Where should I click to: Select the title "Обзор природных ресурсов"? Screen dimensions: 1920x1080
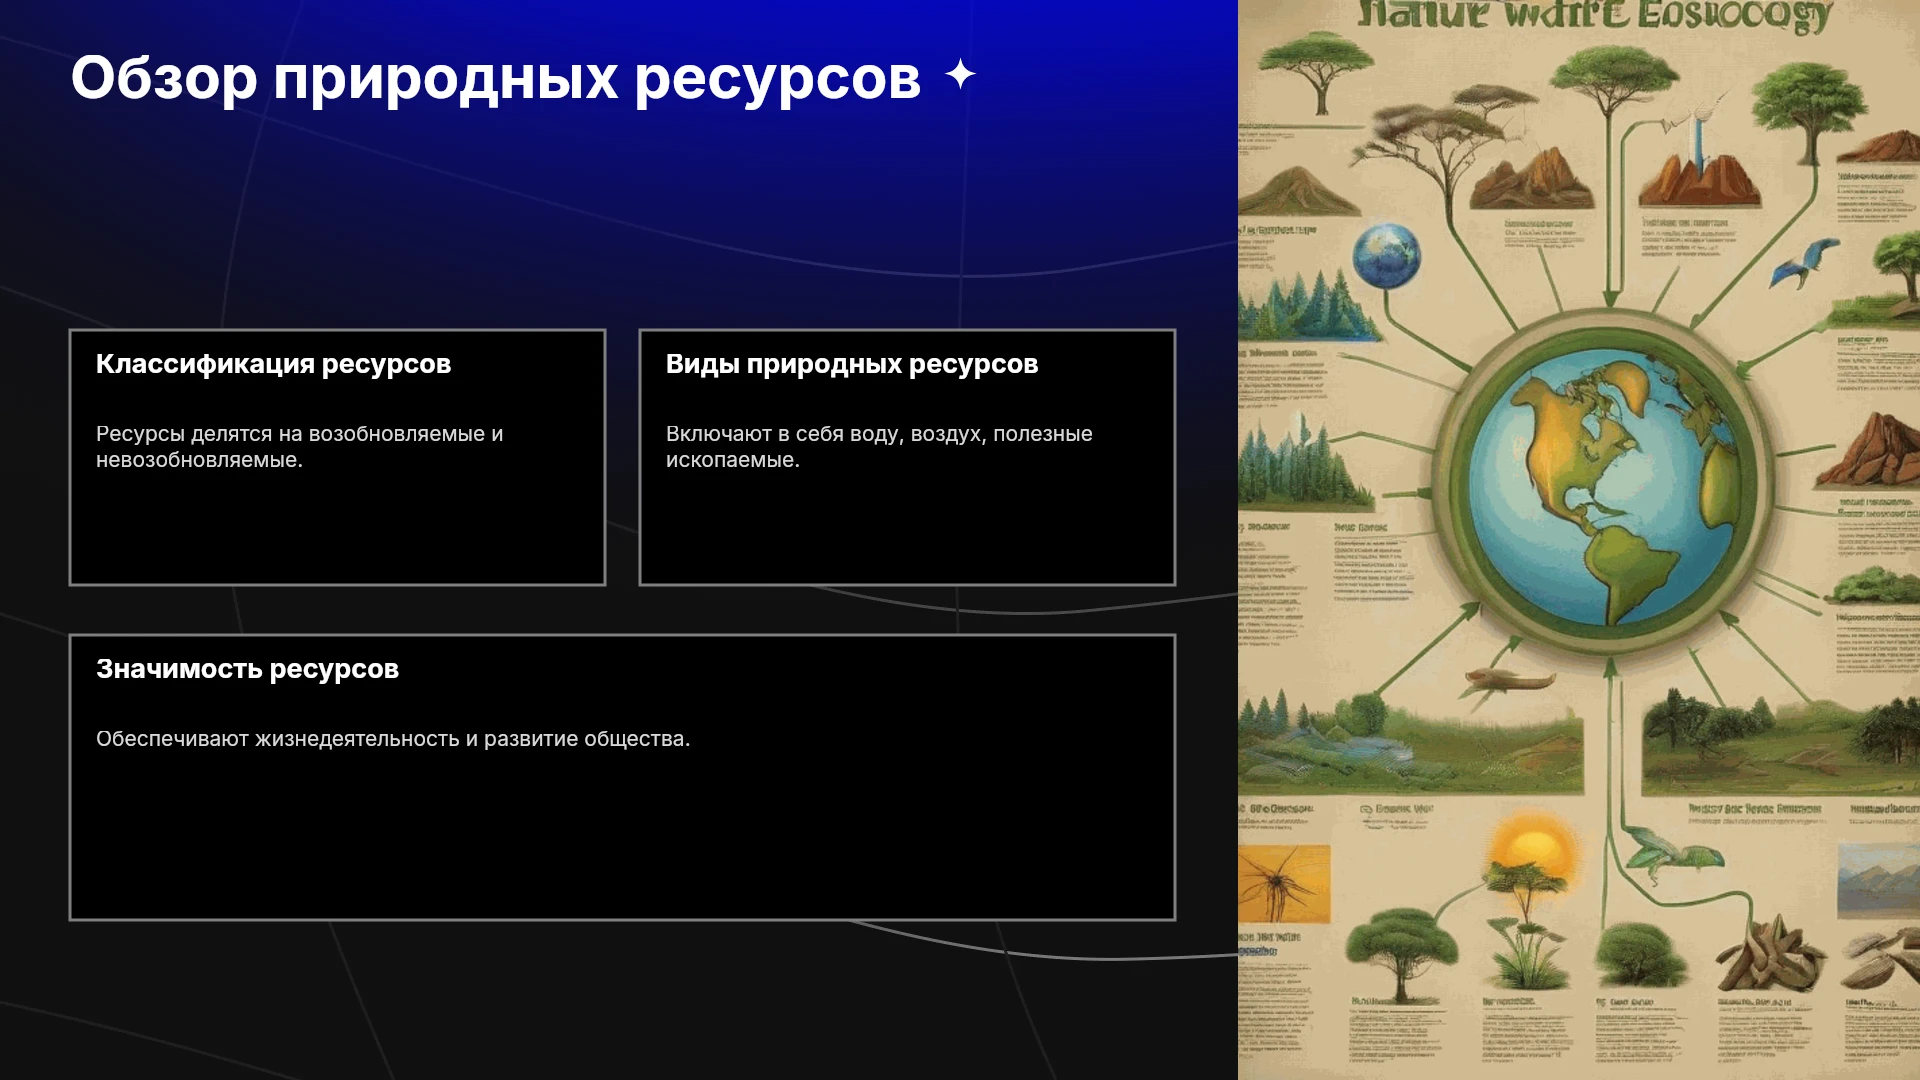(x=496, y=78)
